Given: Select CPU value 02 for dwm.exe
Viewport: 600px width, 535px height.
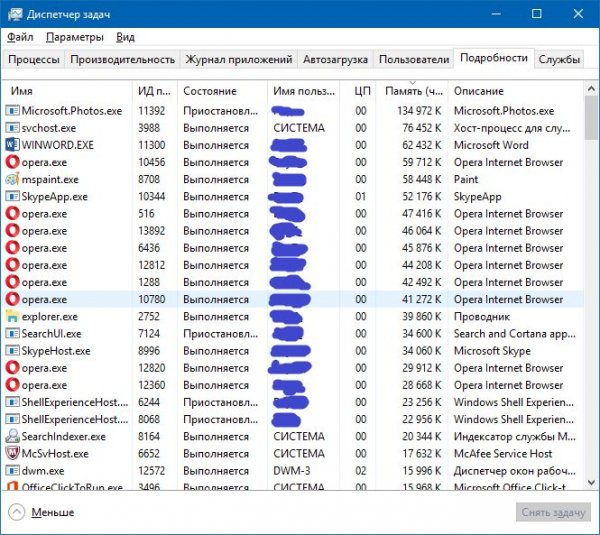Looking at the screenshot, I should point(360,471).
